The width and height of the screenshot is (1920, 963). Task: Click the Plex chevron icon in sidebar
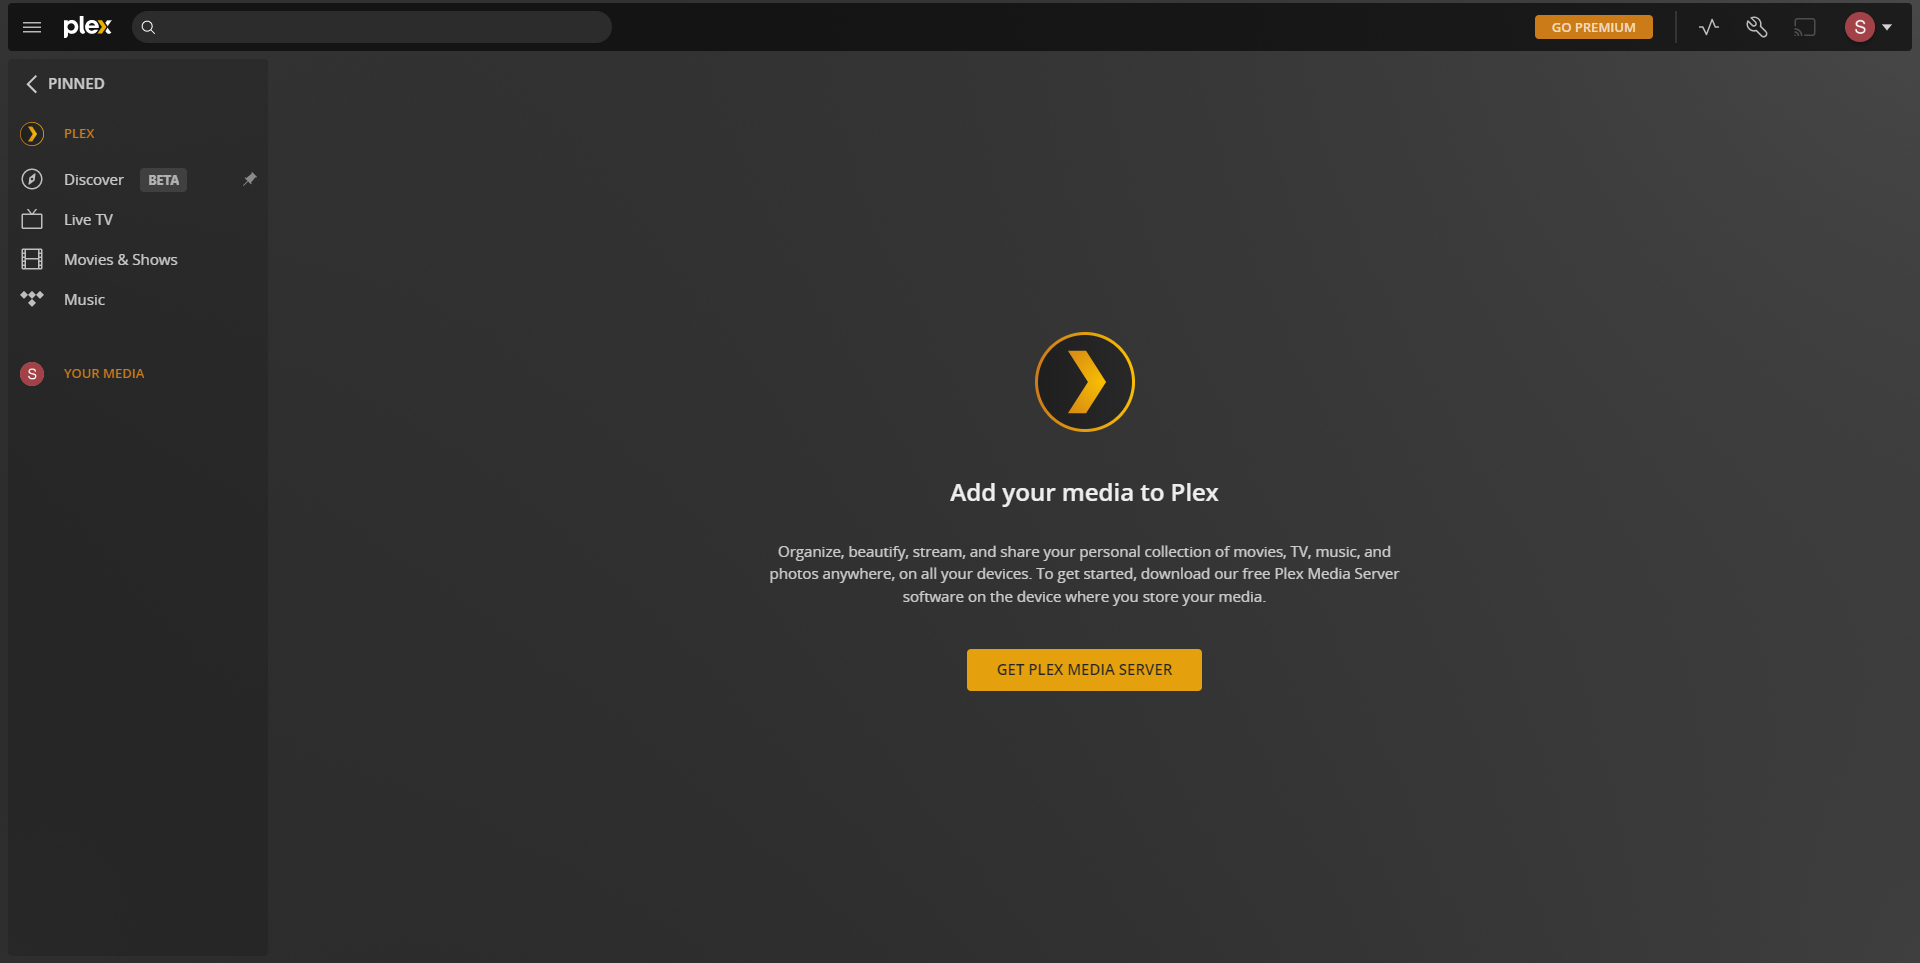pos(32,133)
